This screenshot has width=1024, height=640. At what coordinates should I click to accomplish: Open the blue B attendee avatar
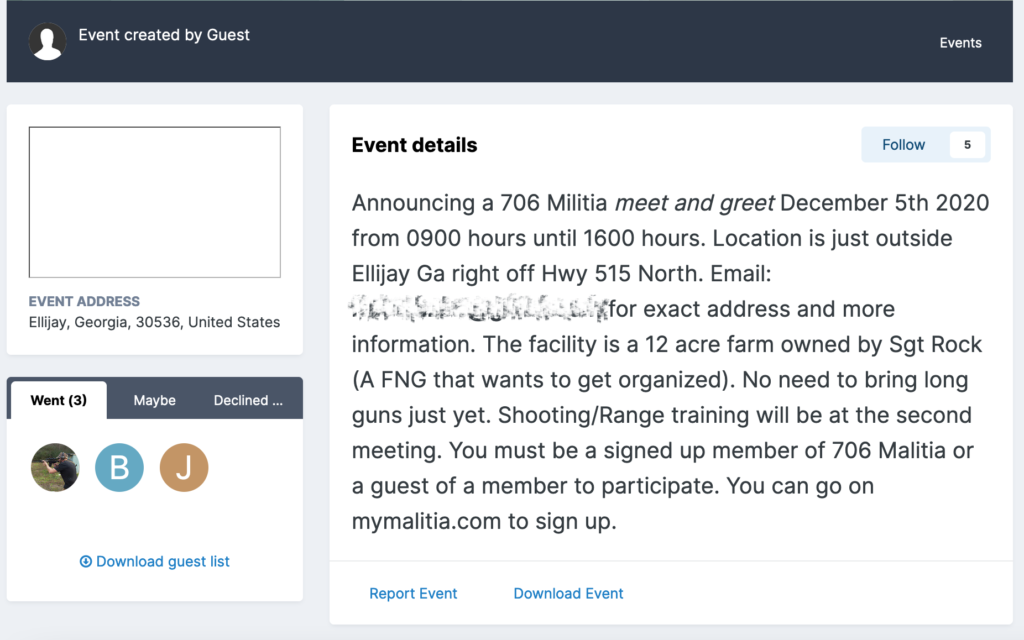(x=120, y=468)
